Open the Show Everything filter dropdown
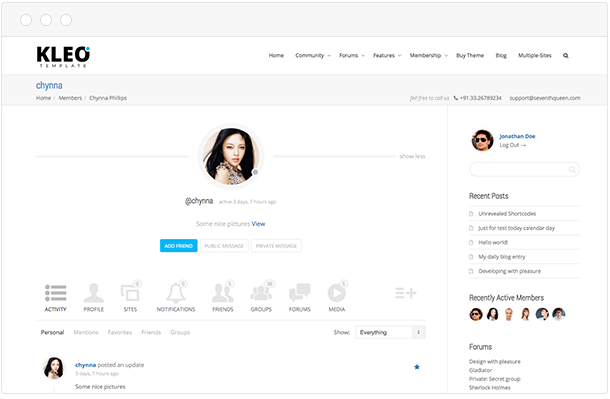Viewport: 610px width, 399px height. click(x=391, y=332)
